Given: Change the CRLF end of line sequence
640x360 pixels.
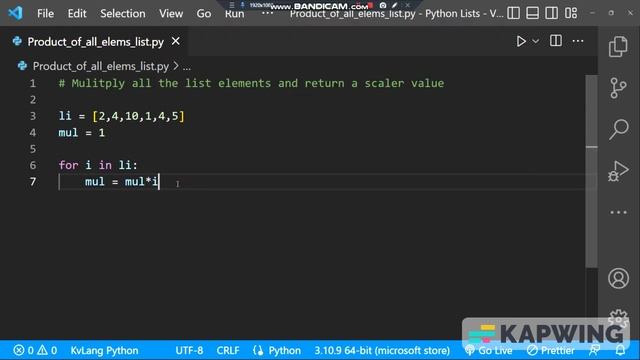Looking at the screenshot, I should coord(228,350).
